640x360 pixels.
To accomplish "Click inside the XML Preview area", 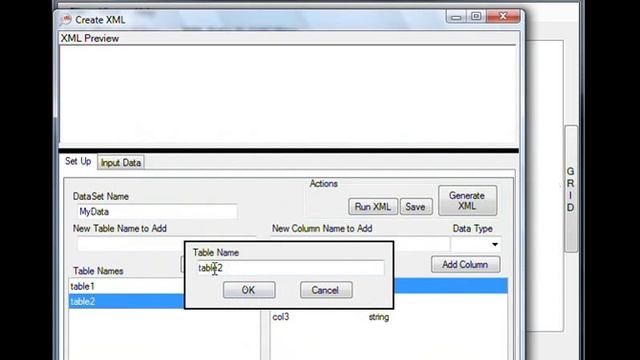I will click(x=289, y=95).
